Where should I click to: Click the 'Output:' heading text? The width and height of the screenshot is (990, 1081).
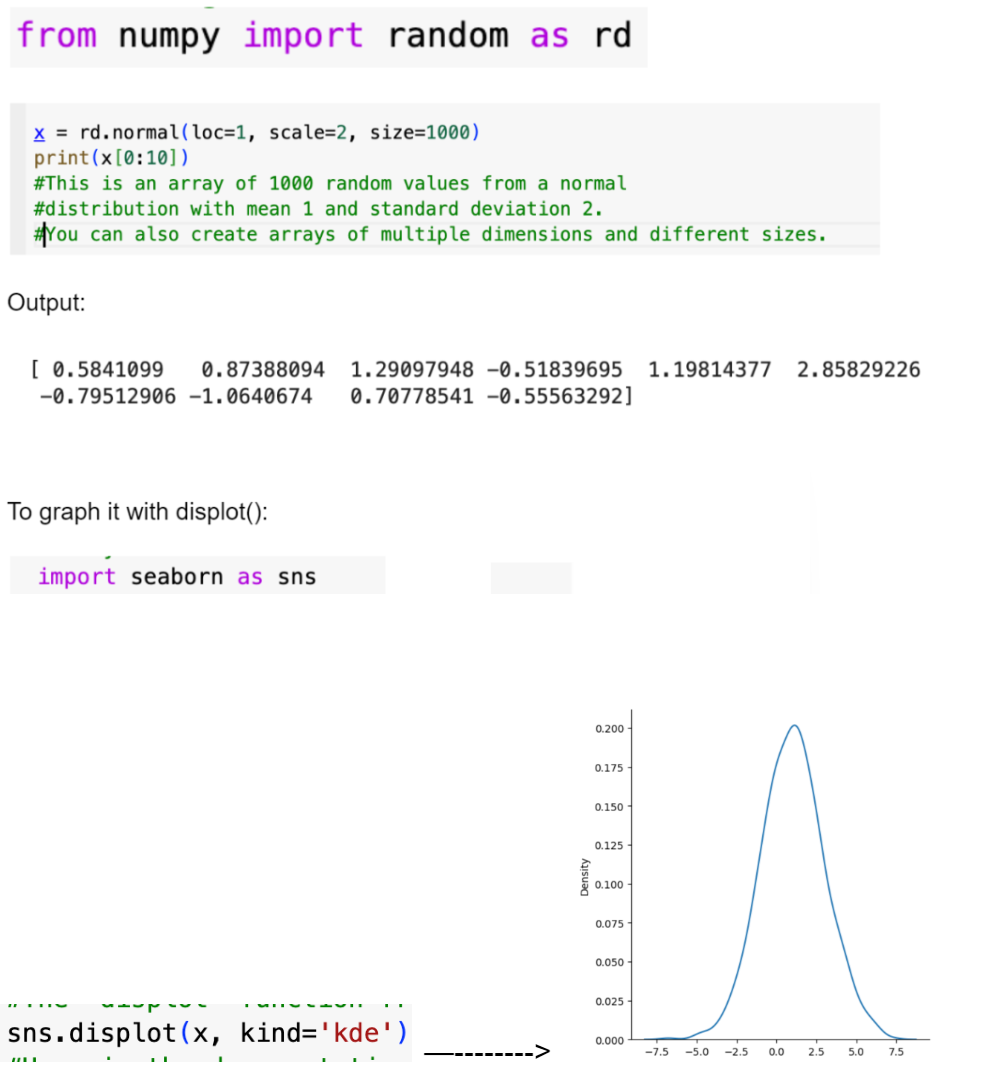[x=46, y=303]
